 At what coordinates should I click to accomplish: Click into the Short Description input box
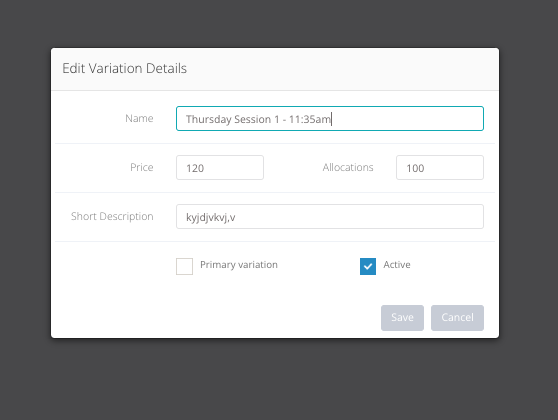pyautogui.click(x=330, y=216)
